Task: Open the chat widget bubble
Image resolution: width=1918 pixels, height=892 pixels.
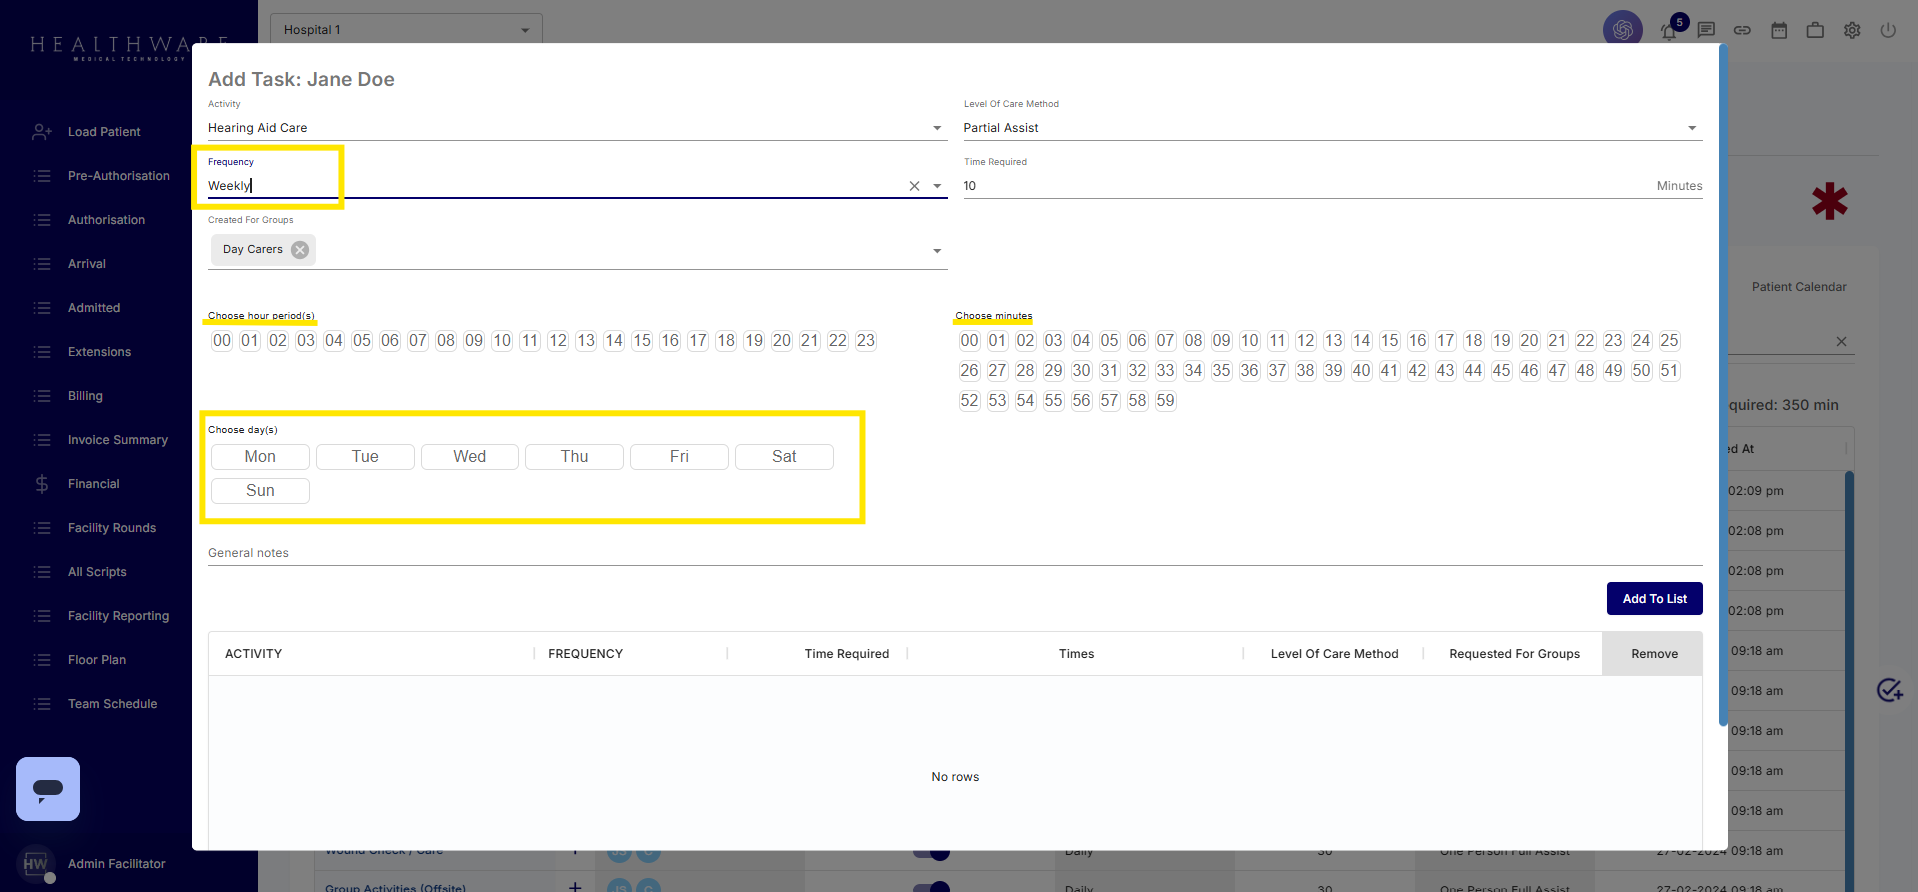Action: pyautogui.click(x=48, y=789)
